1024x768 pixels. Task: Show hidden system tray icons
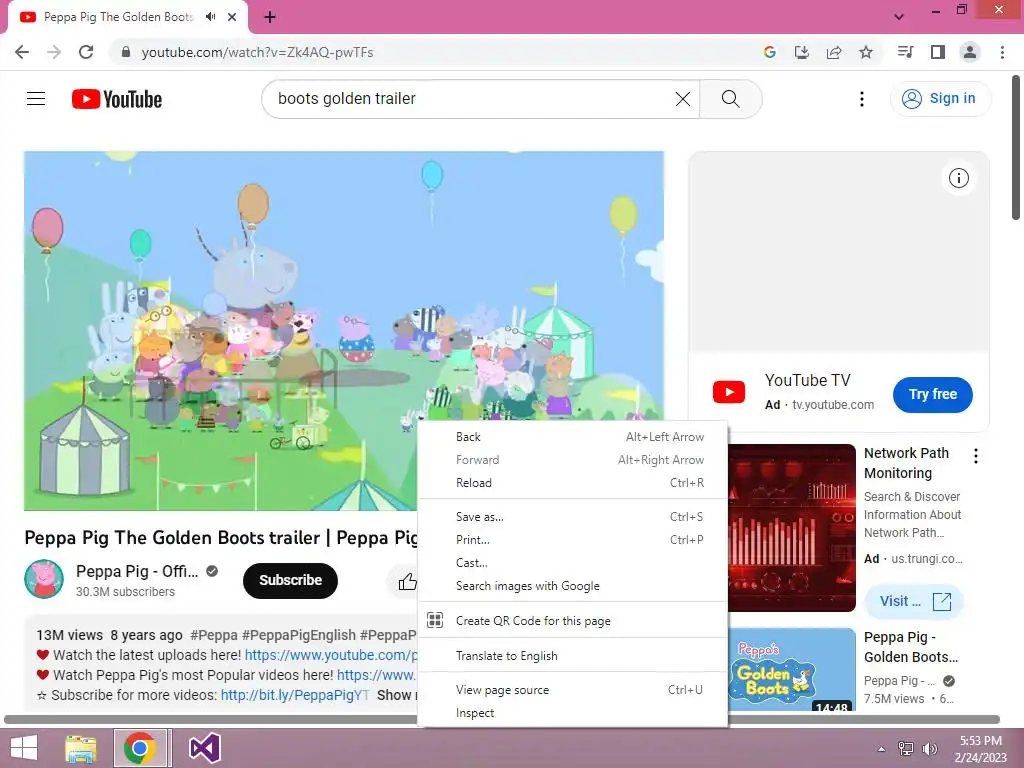point(881,749)
